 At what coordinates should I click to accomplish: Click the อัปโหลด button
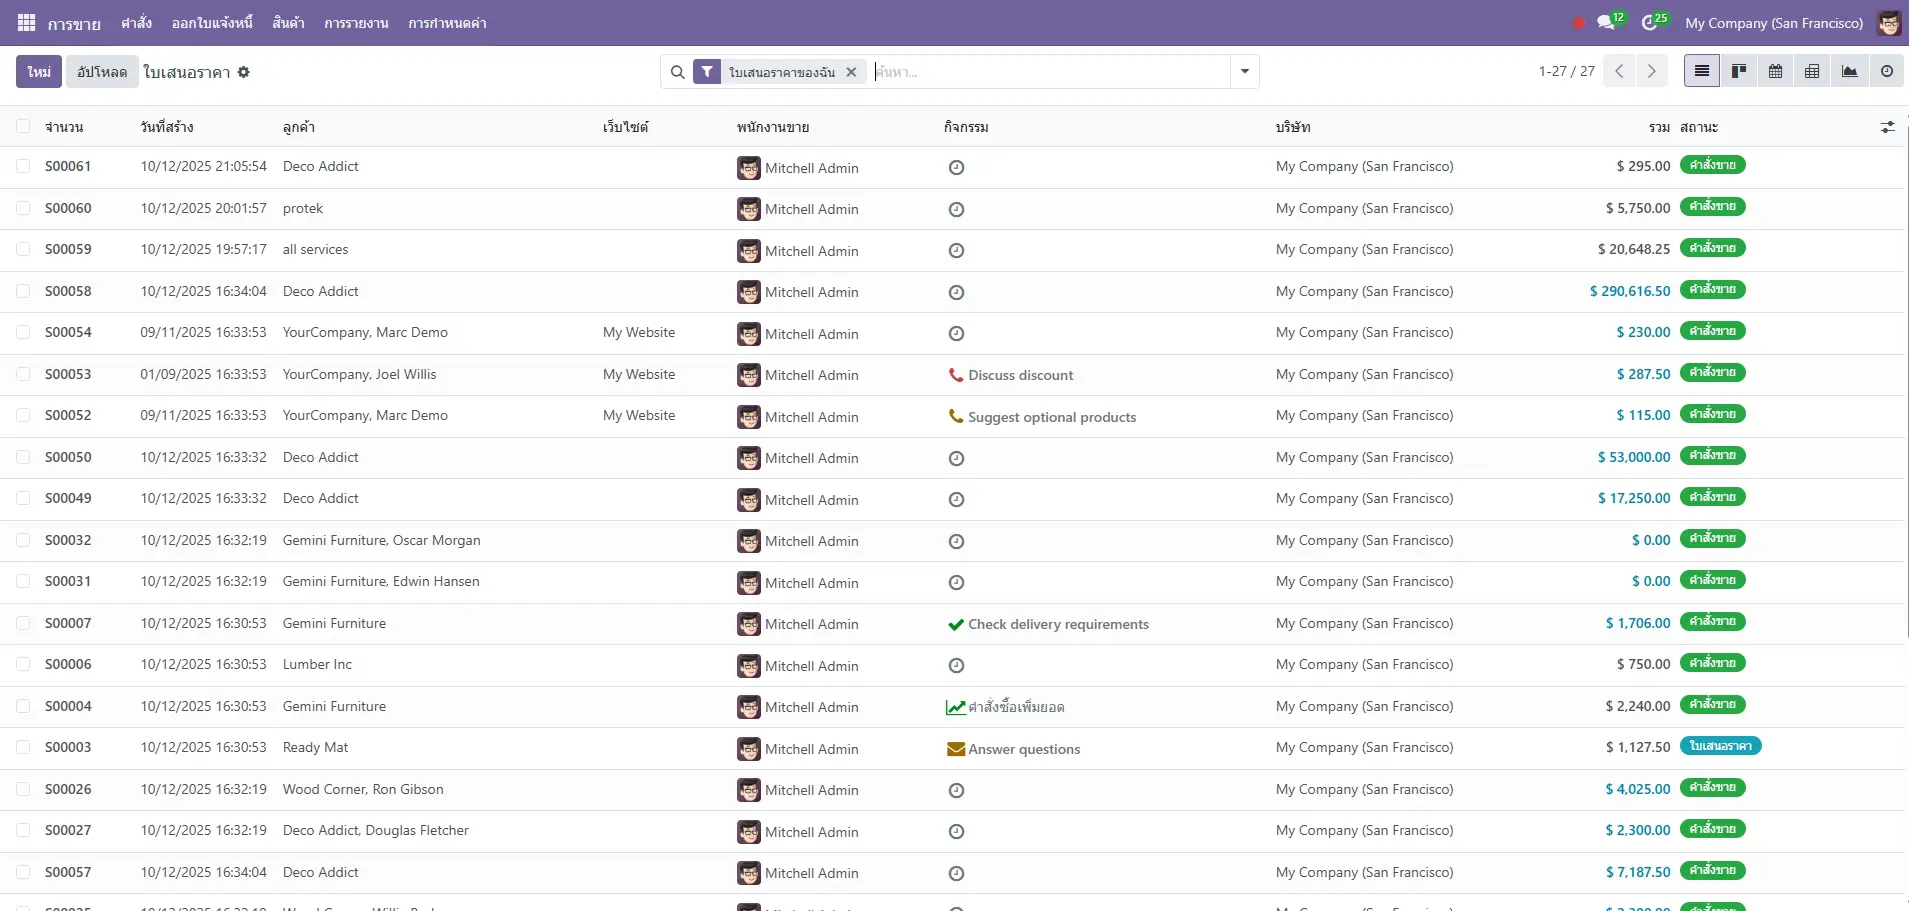point(102,72)
